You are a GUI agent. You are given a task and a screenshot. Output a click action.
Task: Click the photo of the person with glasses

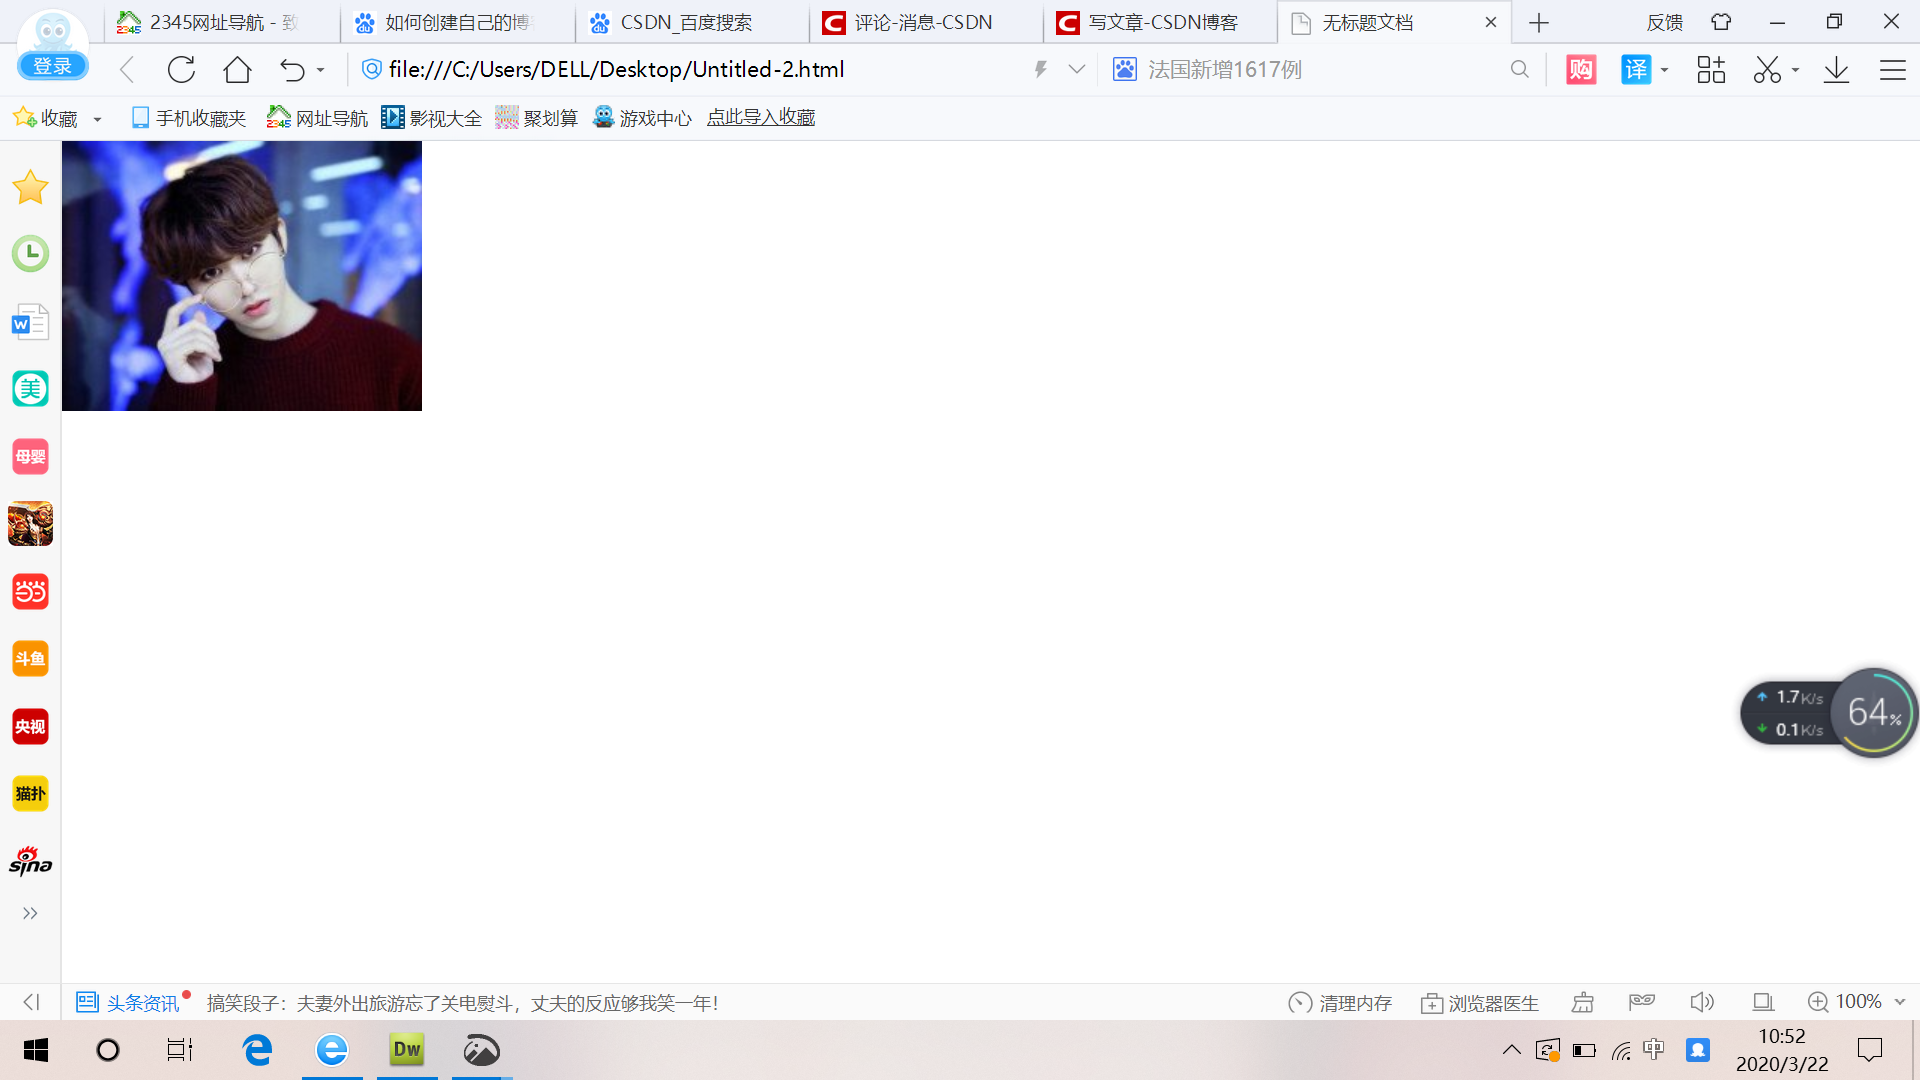point(242,276)
